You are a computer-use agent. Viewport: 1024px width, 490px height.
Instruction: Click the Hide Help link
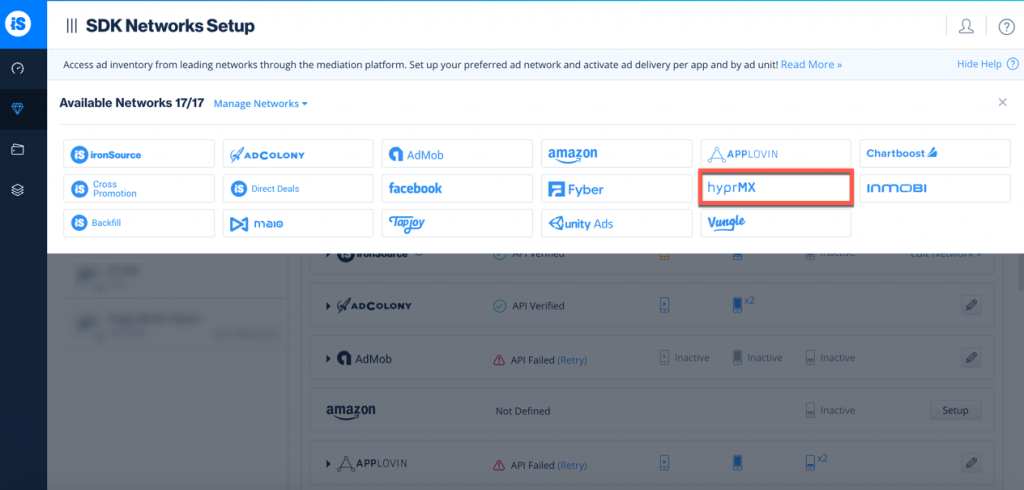tap(979, 64)
